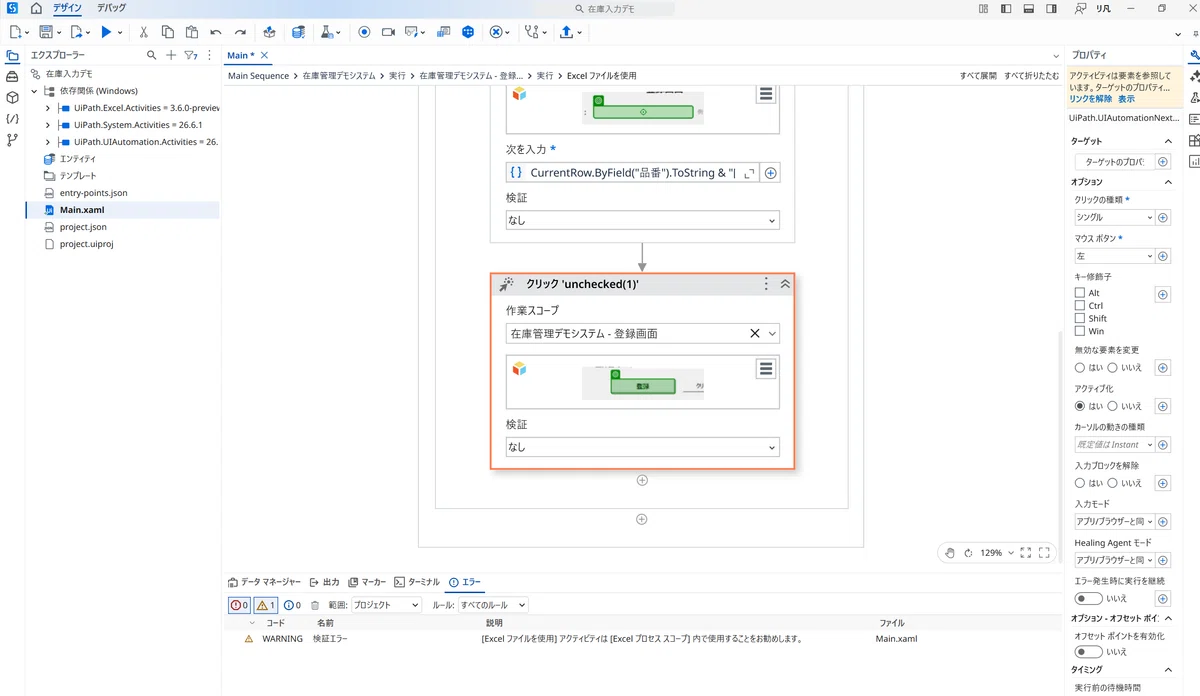Image resolution: width=1200 pixels, height=696 pixels.
Task: Open the snippets braces icon in left sidebar
Action: click(x=12, y=119)
